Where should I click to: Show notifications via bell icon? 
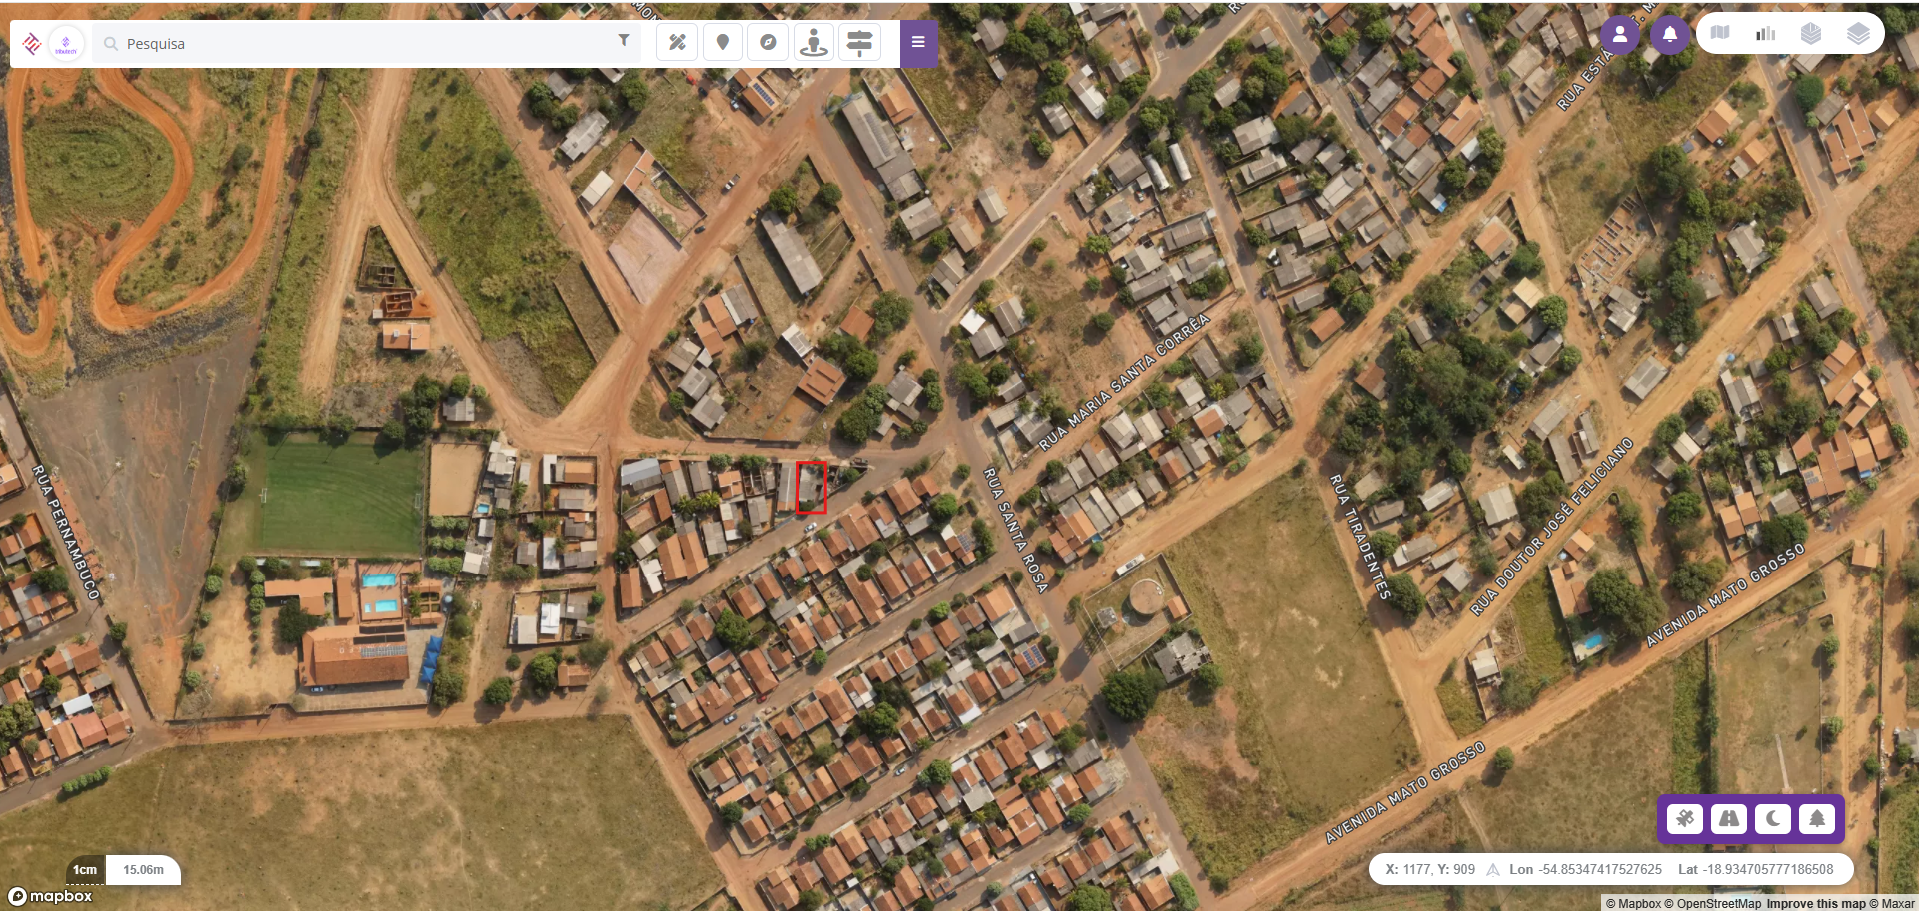click(1669, 35)
